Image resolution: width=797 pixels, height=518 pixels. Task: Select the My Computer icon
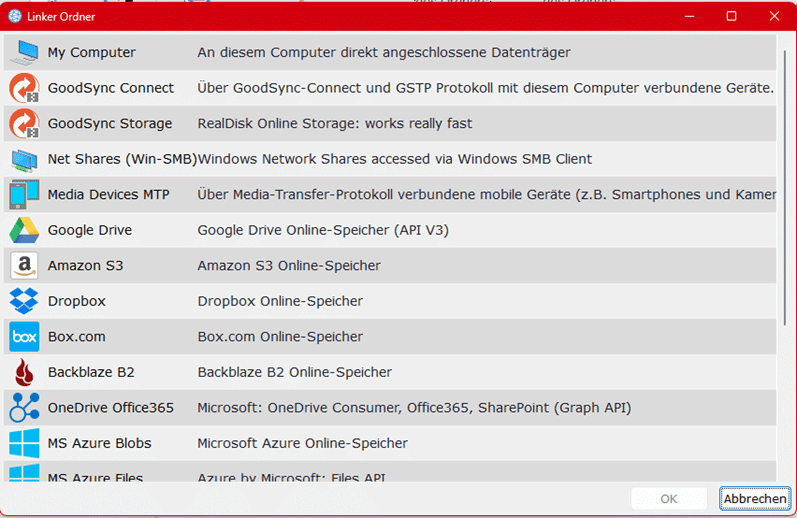(x=24, y=52)
